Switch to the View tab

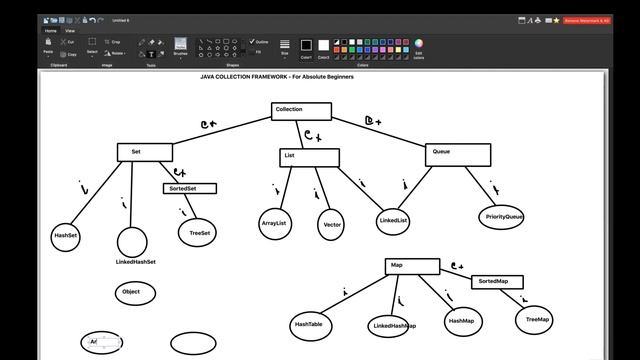tap(70, 31)
